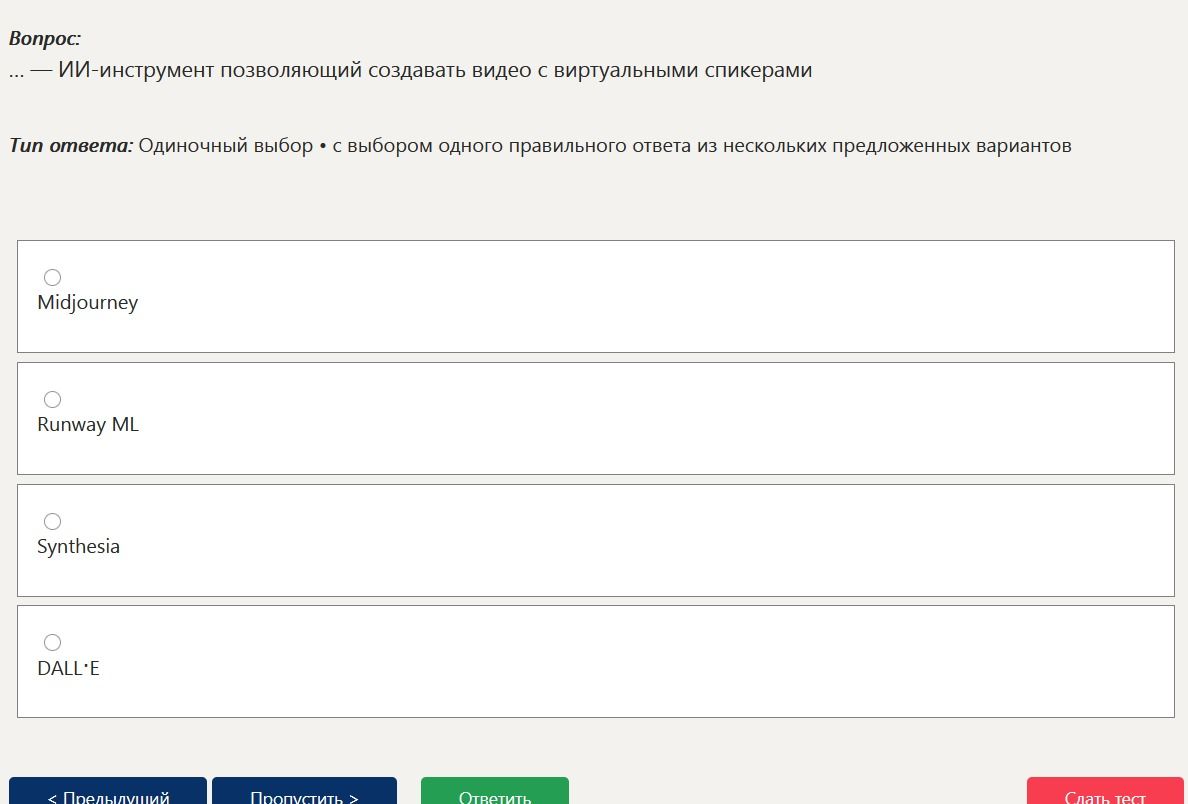Finish the test with Сдать тест
Viewport: 1188px width, 804px height.
(x=1105, y=791)
